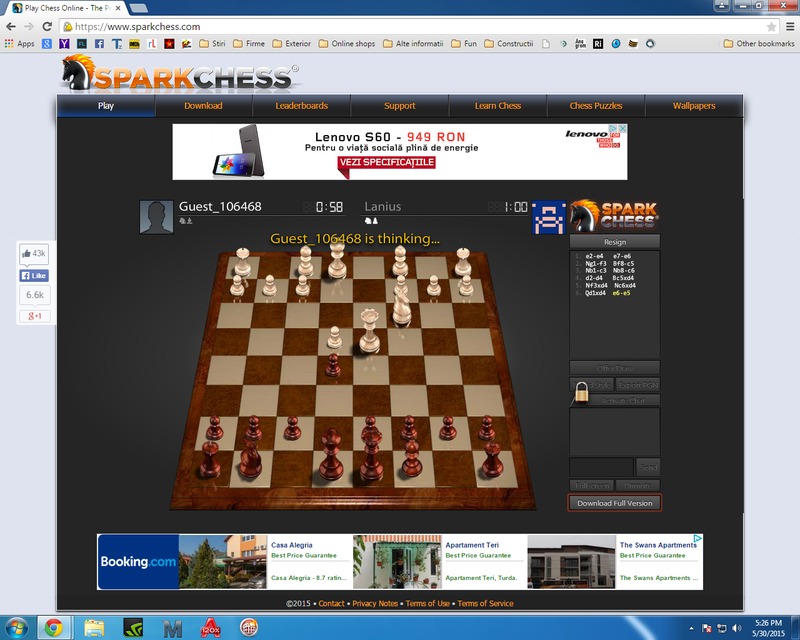Click Lanius's pixel-art avatar

(549, 217)
